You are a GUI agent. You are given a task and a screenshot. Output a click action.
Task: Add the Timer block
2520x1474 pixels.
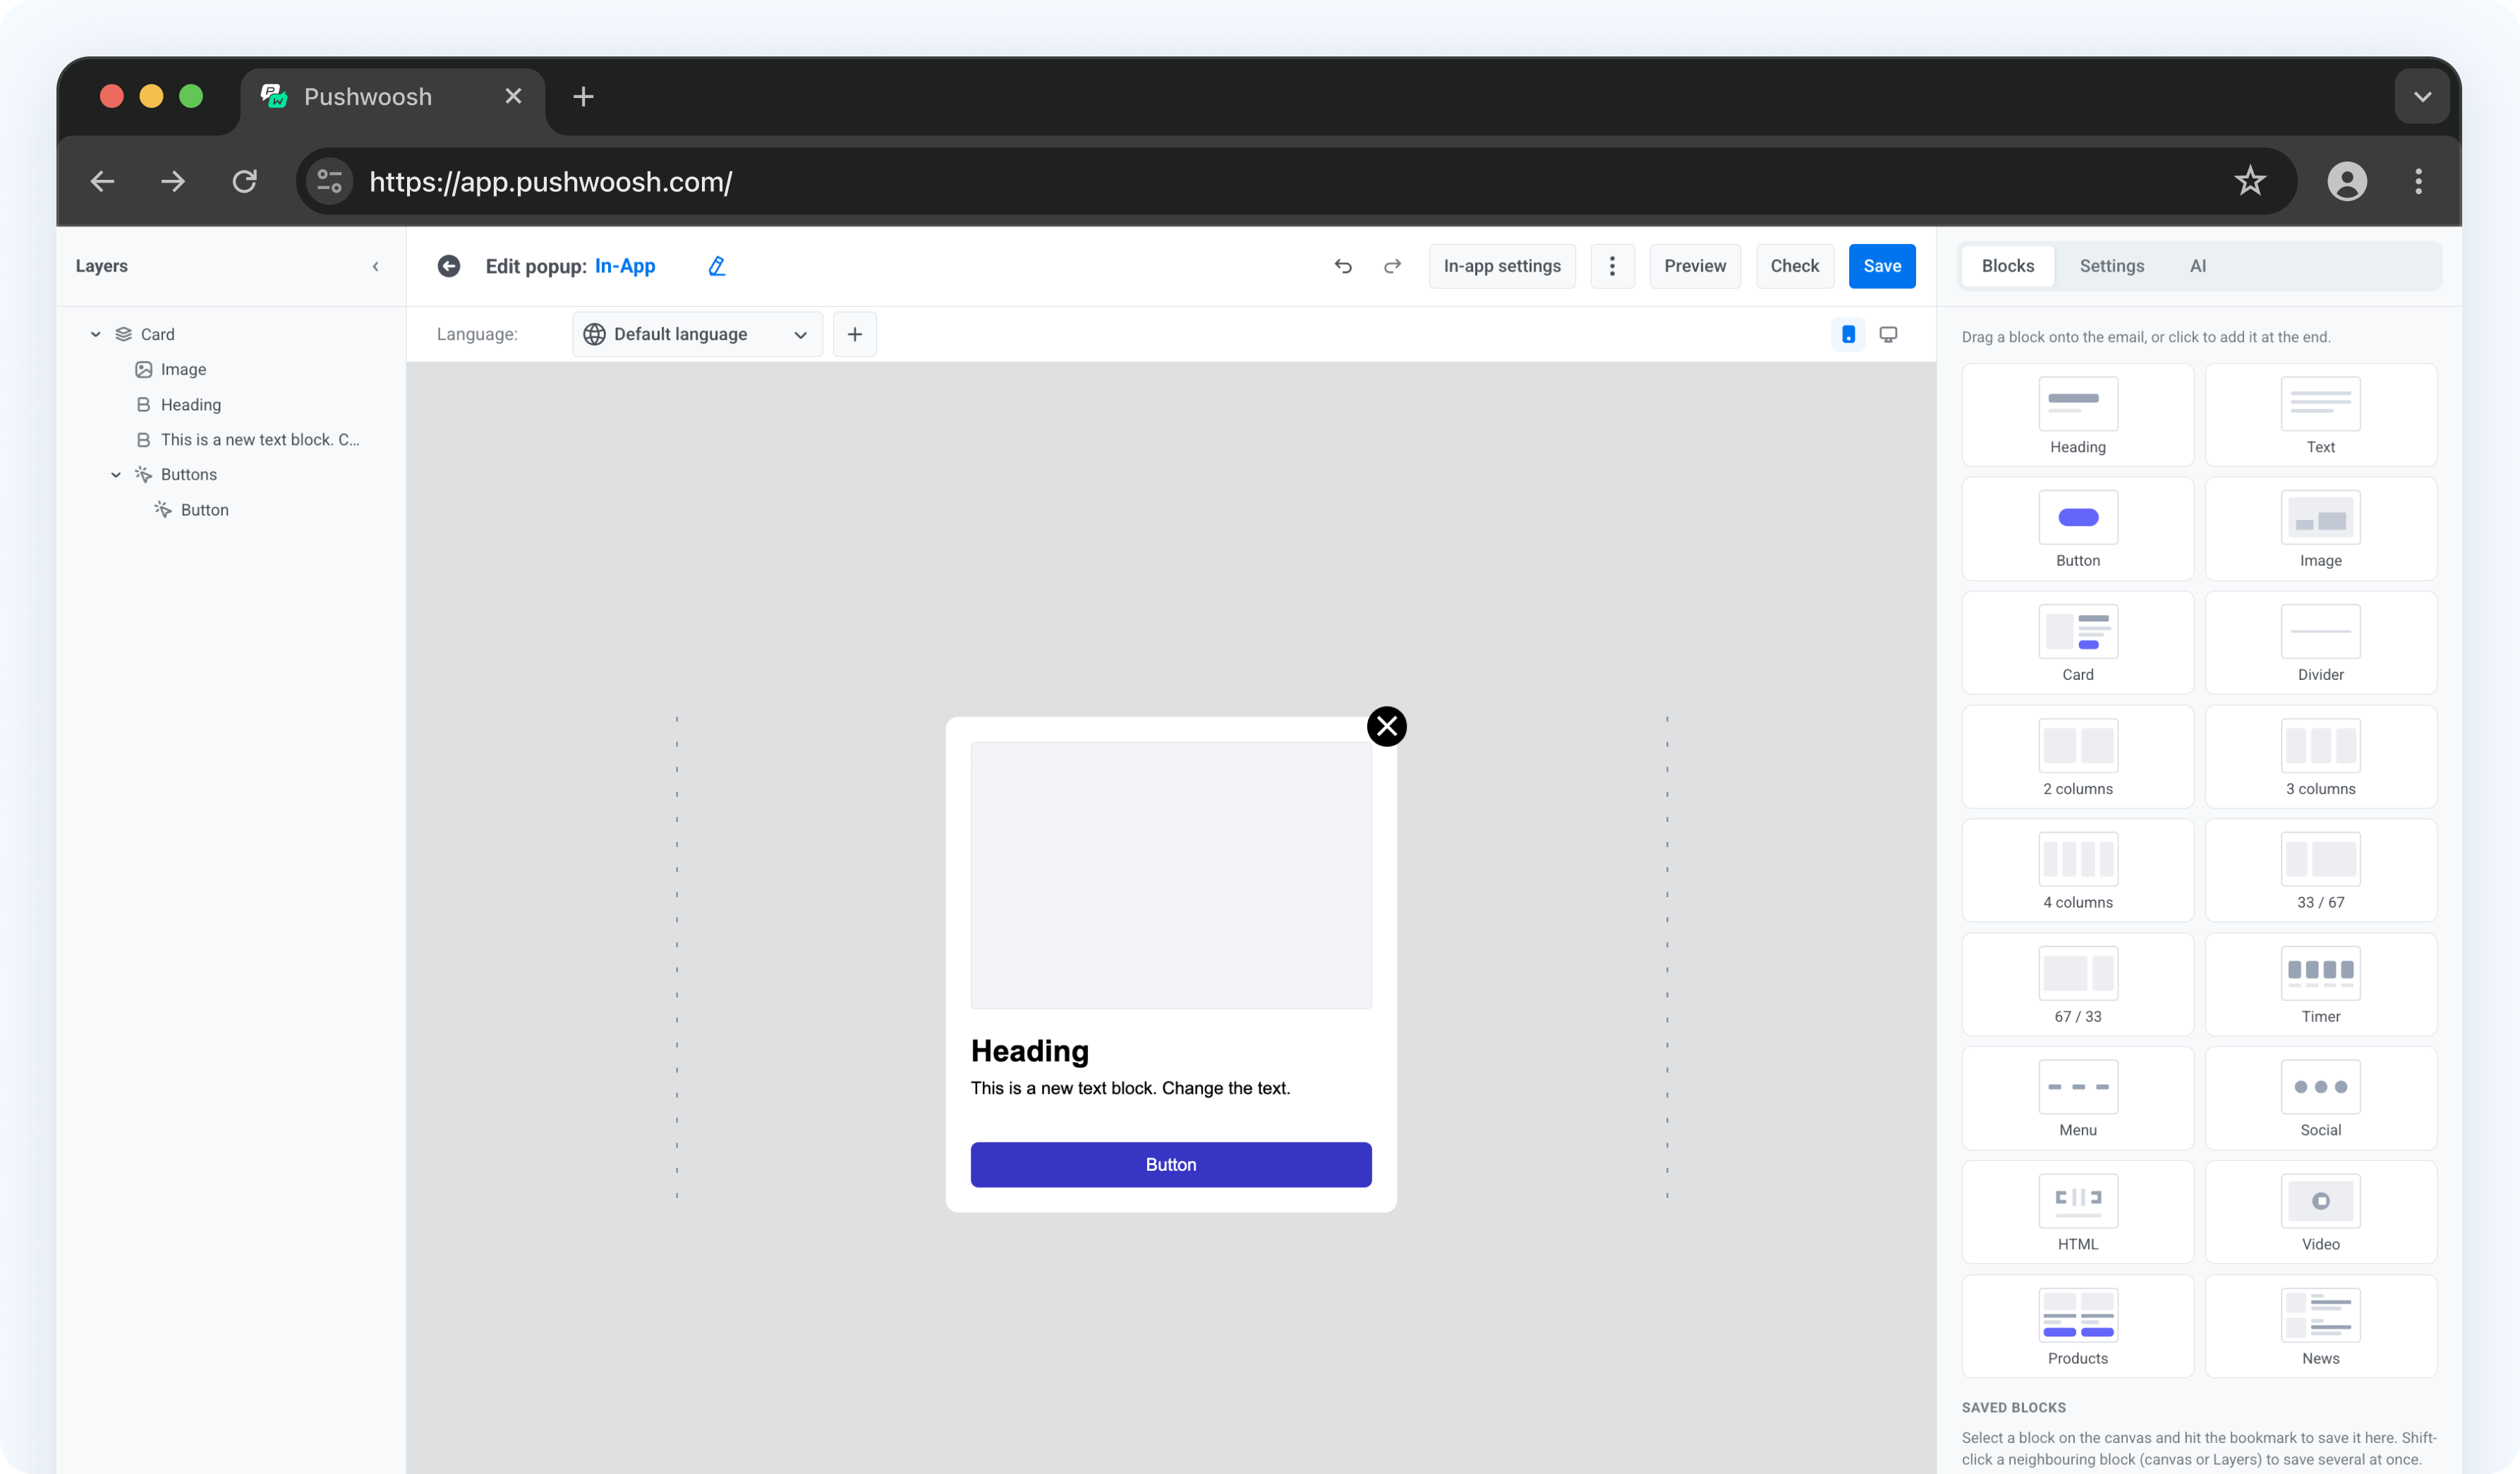2320,985
